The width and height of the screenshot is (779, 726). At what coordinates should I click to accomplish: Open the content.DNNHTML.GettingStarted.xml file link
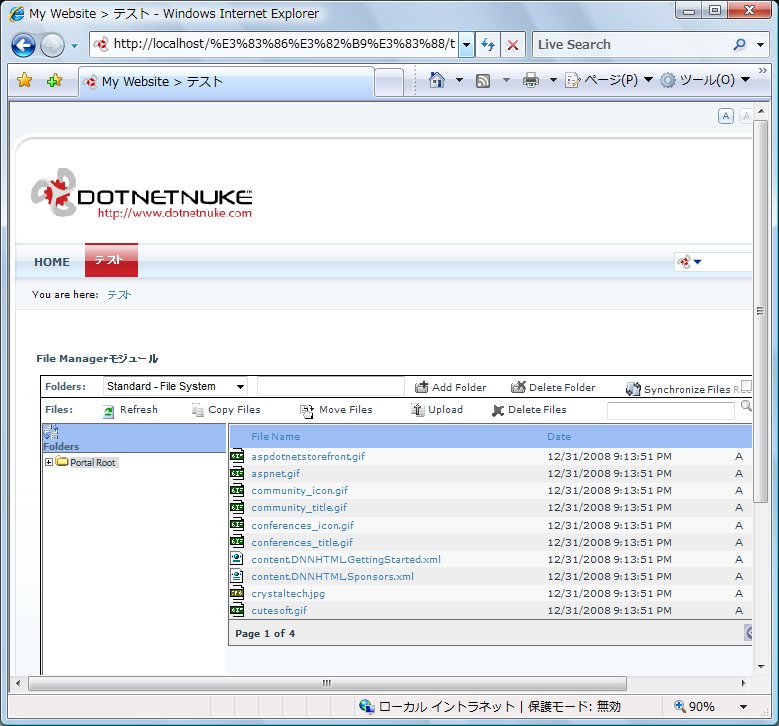346,559
